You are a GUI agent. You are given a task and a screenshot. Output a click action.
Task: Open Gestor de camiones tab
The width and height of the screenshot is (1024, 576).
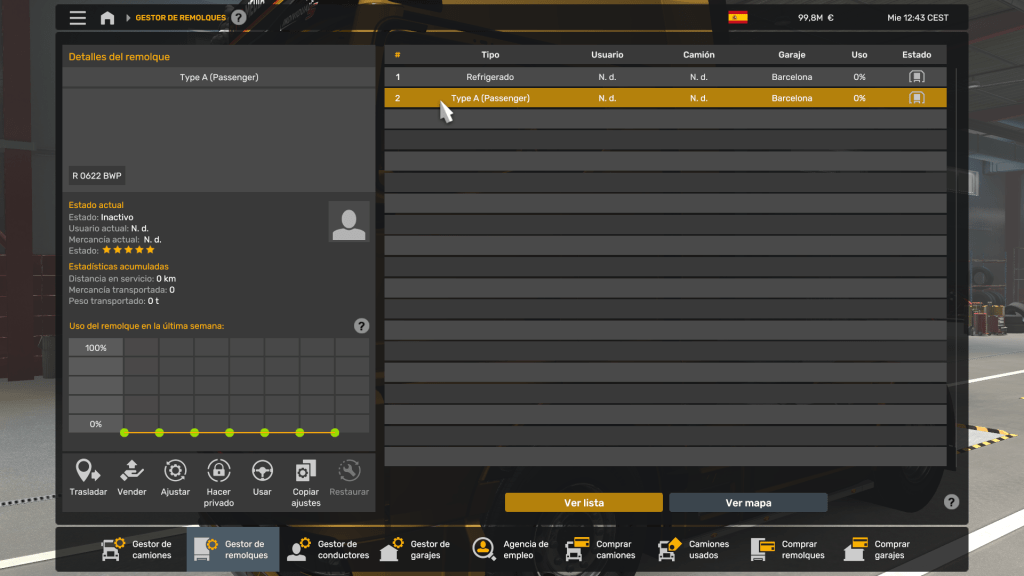138,549
